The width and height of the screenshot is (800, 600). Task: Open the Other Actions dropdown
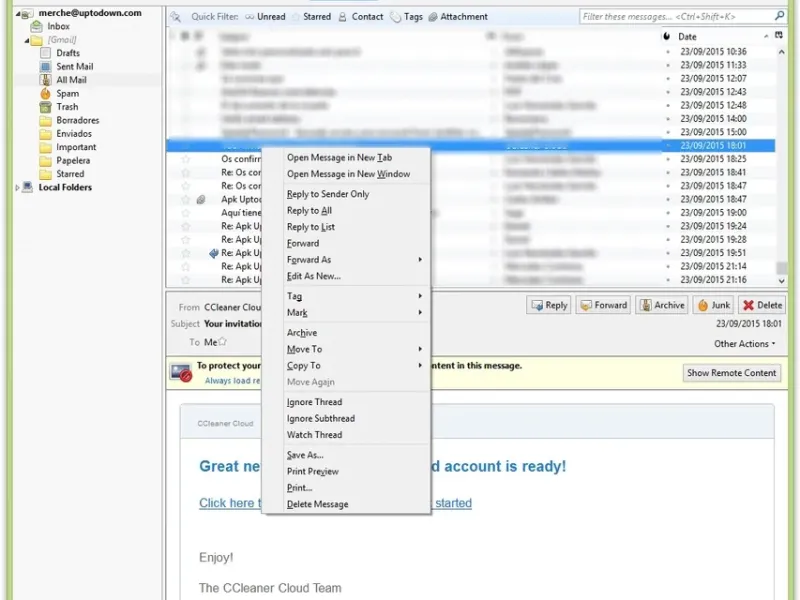tap(745, 344)
